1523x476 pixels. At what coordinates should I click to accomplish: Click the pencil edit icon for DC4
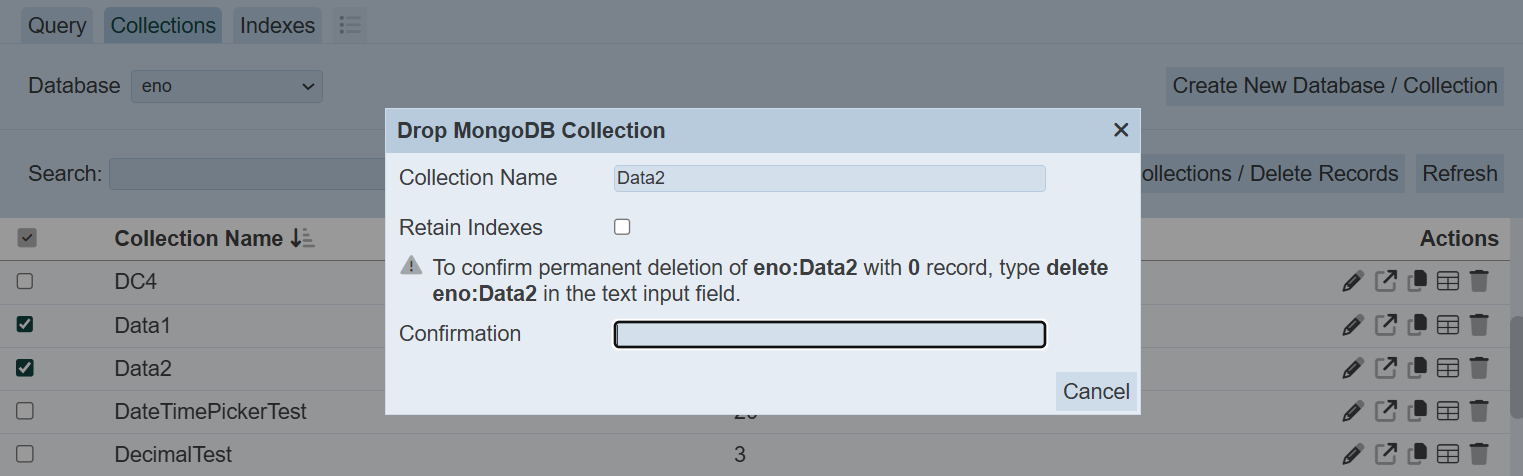pyautogui.click(x=1352, y=282)
